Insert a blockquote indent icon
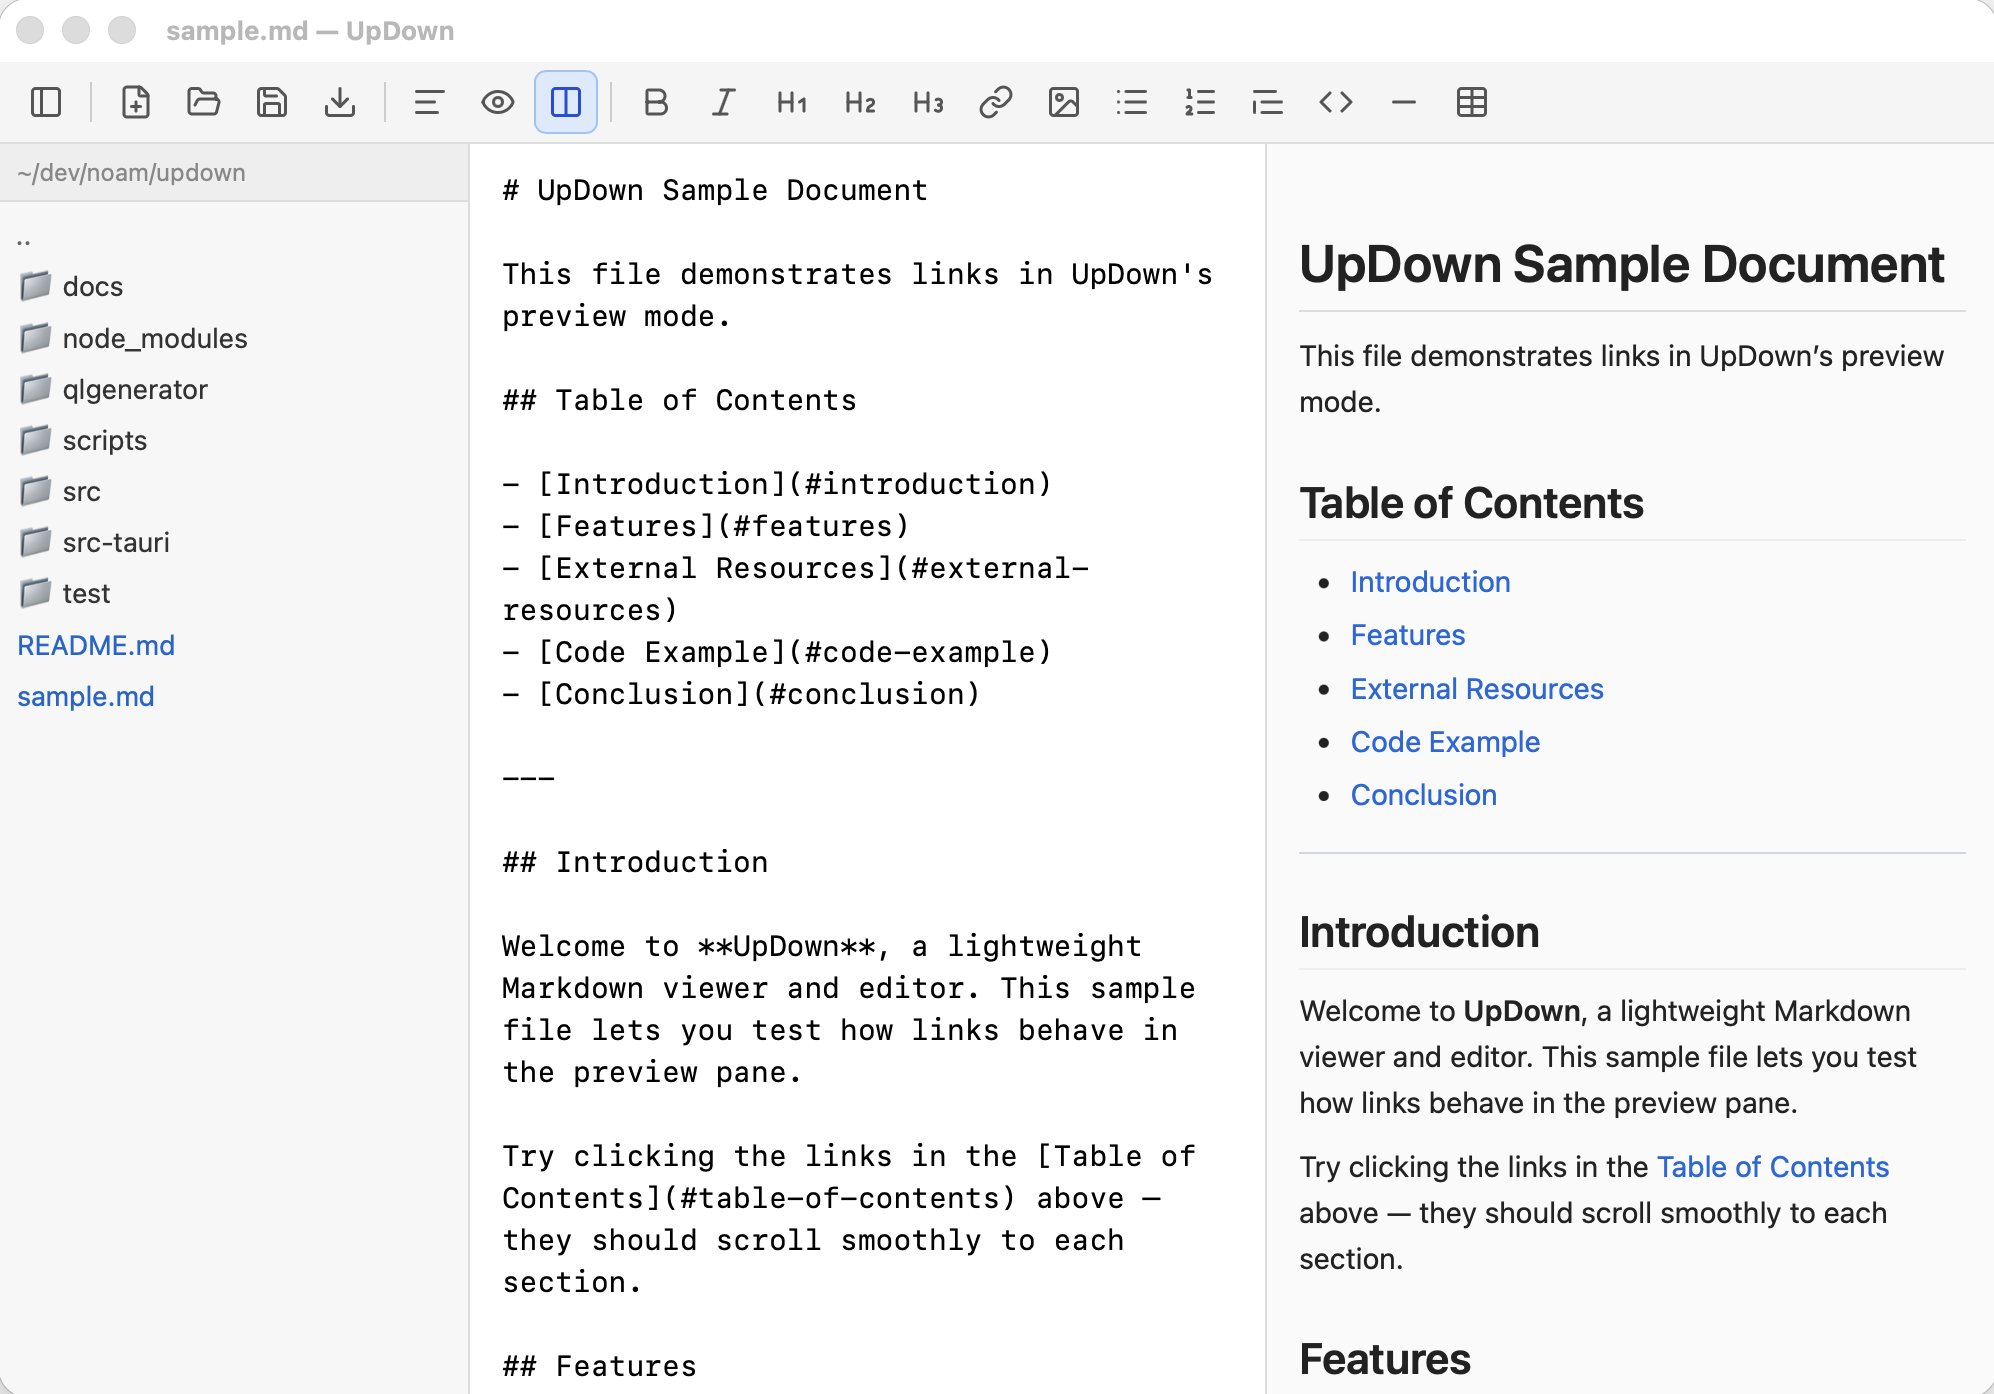Viewport: 1994px width, 1394px height. pyautogui.click(x=1268, y=102)
